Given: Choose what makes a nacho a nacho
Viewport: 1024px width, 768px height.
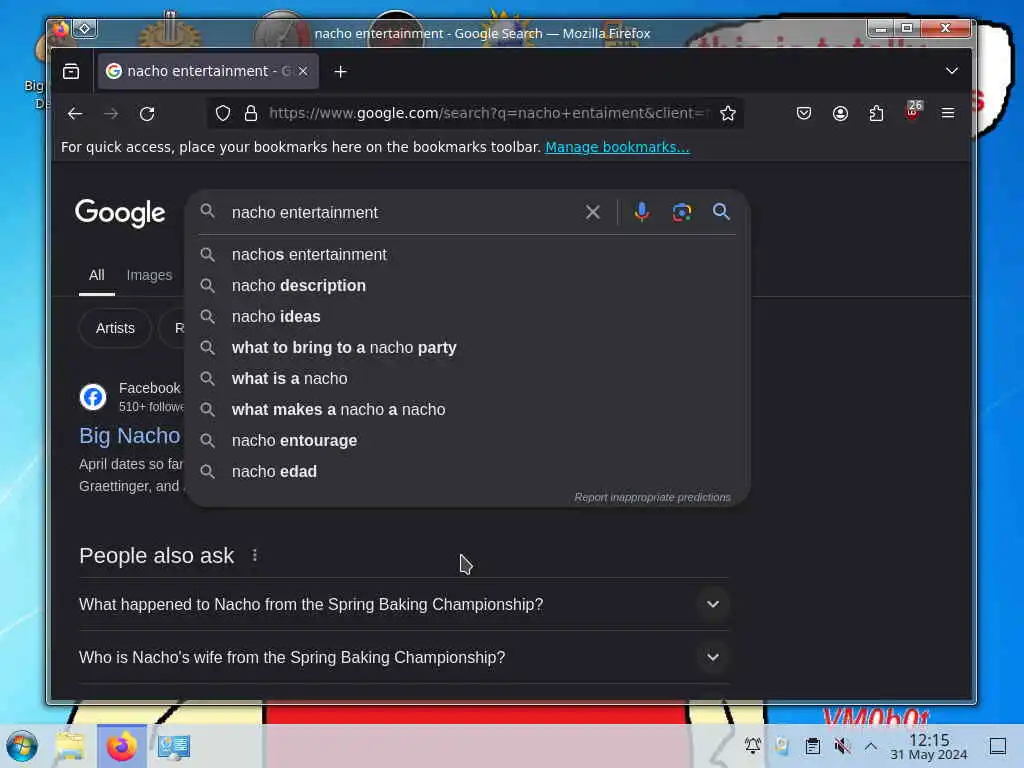Looking at the screenshot, I should [468, 409].
